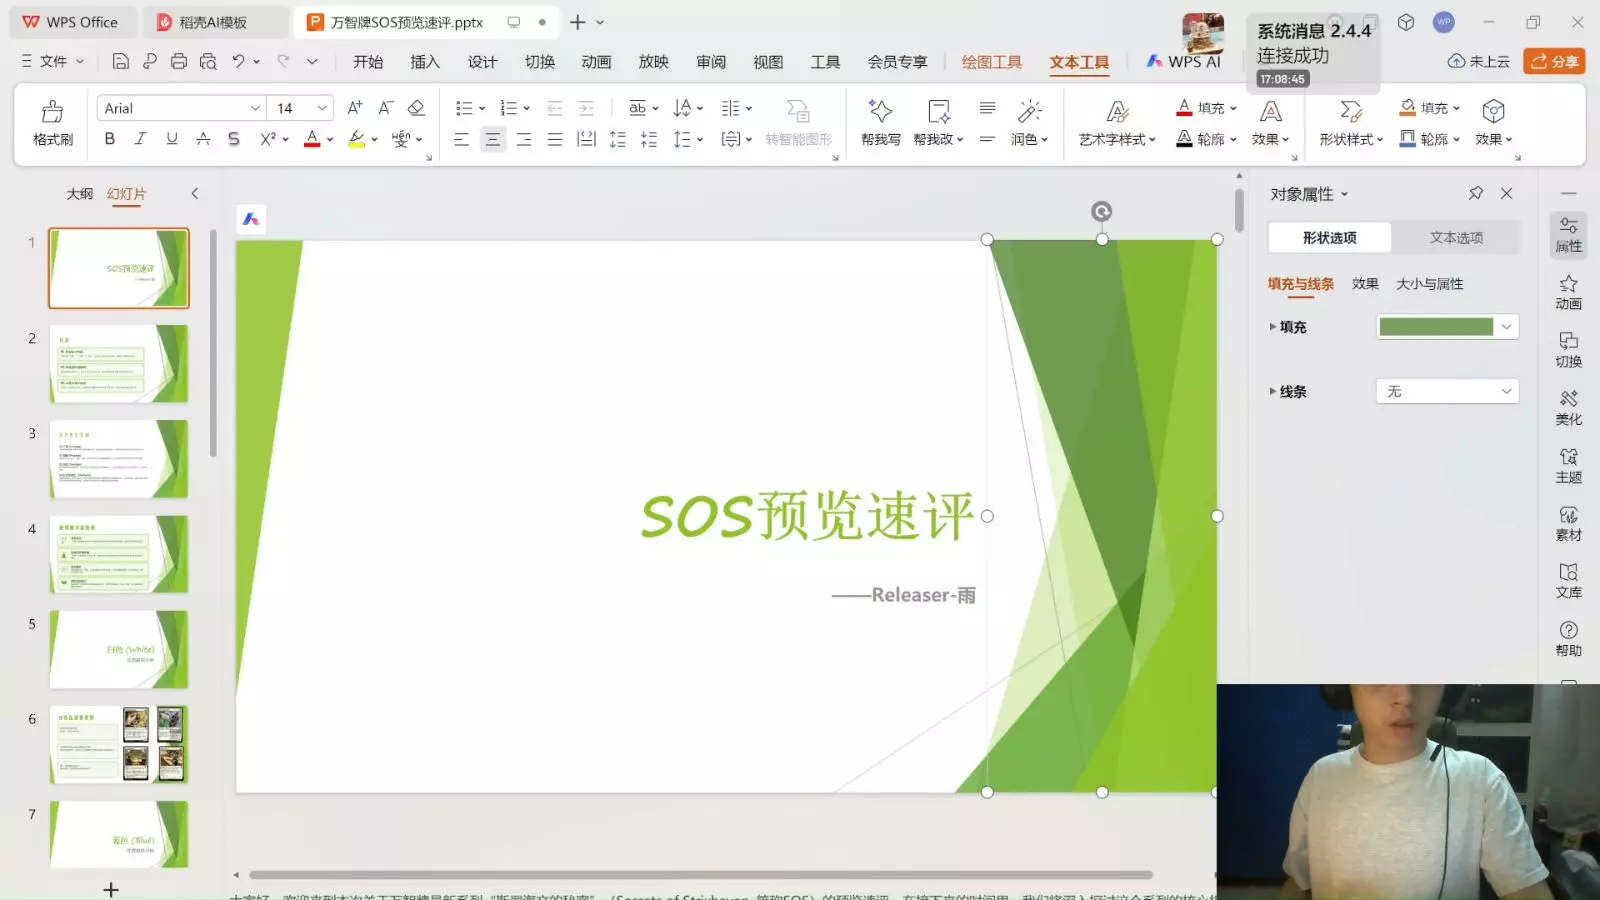The image size is (1600, 900).
Task: Open the 属性 properties side panel icon
Action: click(1569, 235)
